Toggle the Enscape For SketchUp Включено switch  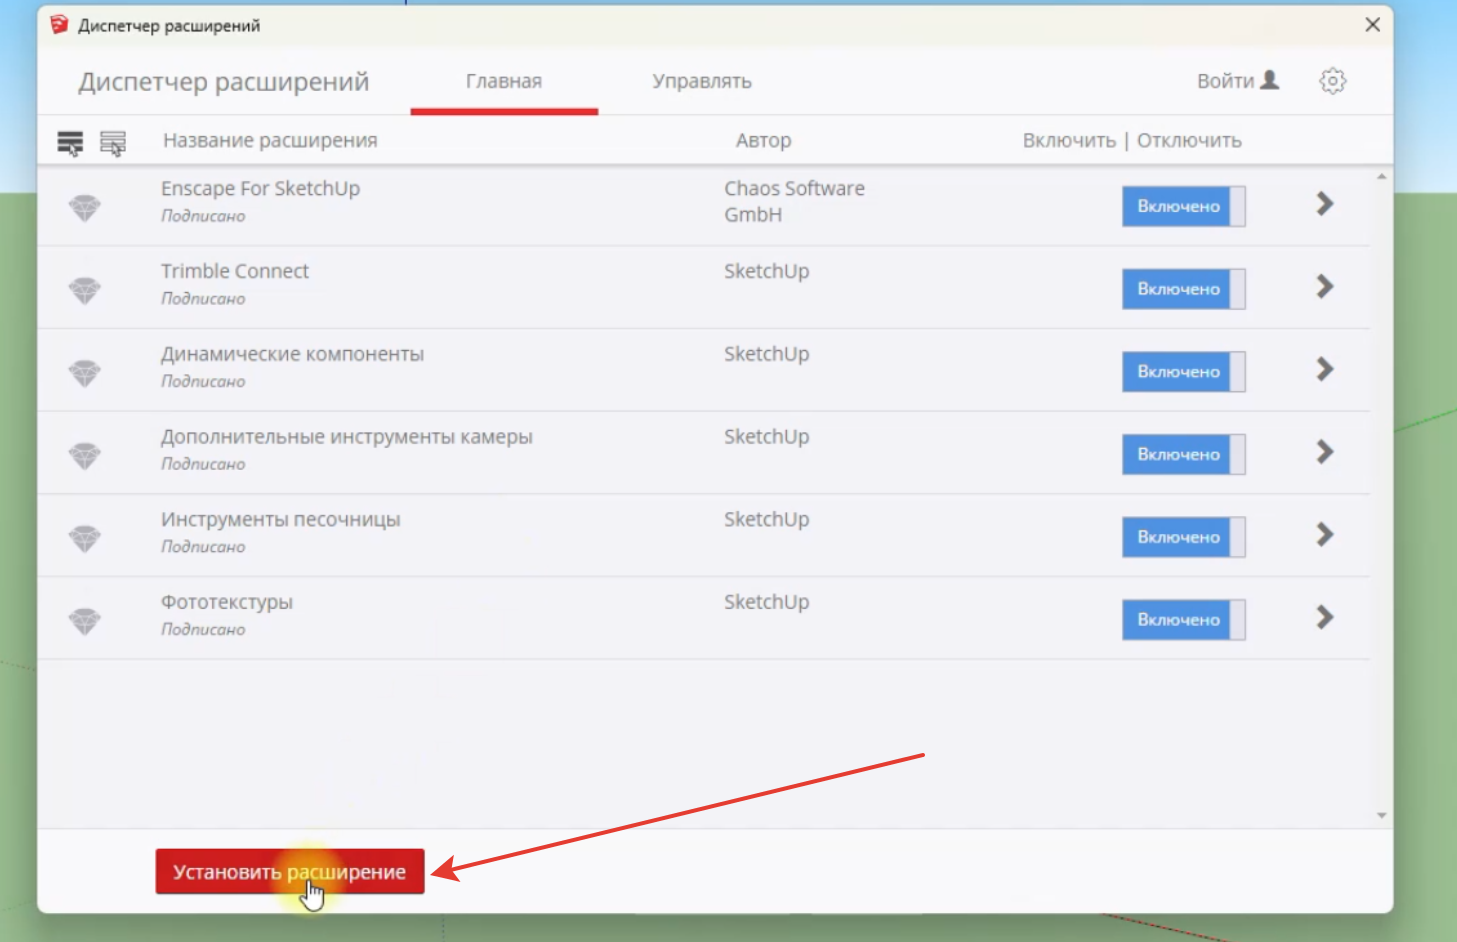pyautogui.click(x=1183, y=207)
